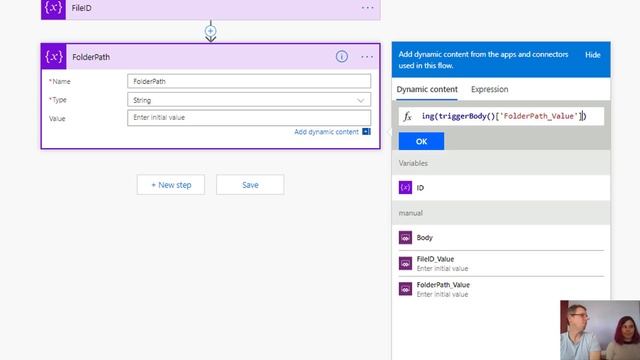The width and height of the screenshot is (640, 360).
Task: Hide the dynamic content panel
Action: (593, 55)
